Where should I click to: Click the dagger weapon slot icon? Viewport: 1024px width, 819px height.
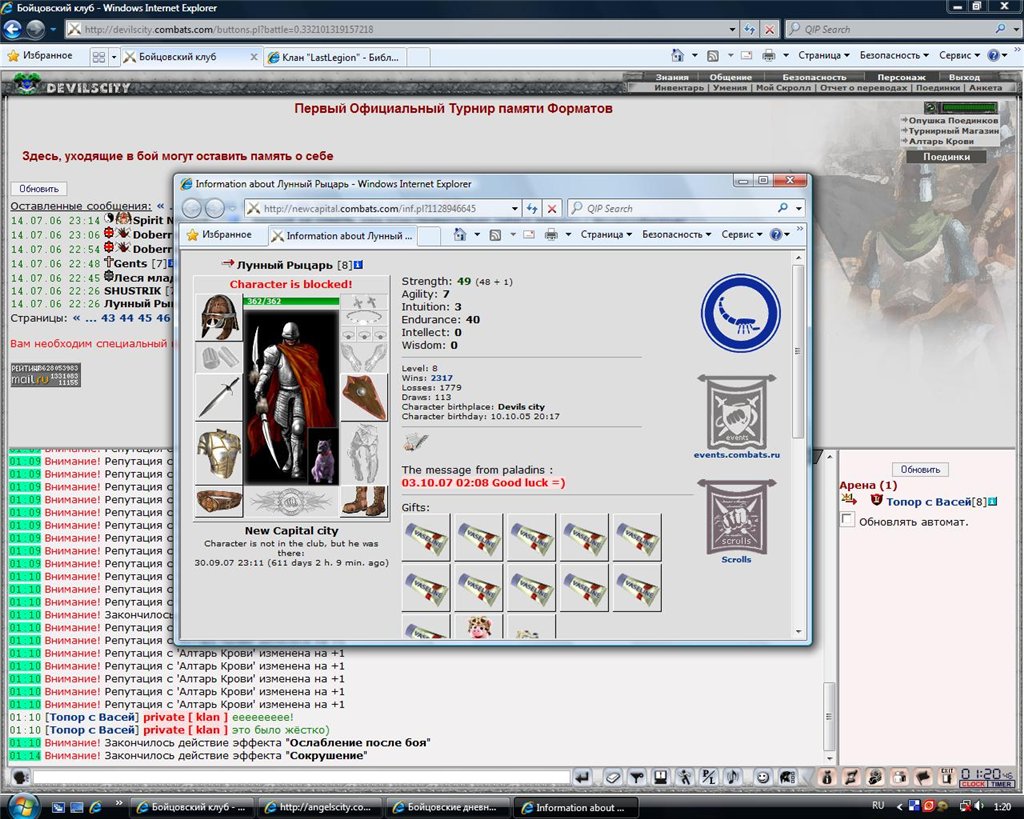219,397
